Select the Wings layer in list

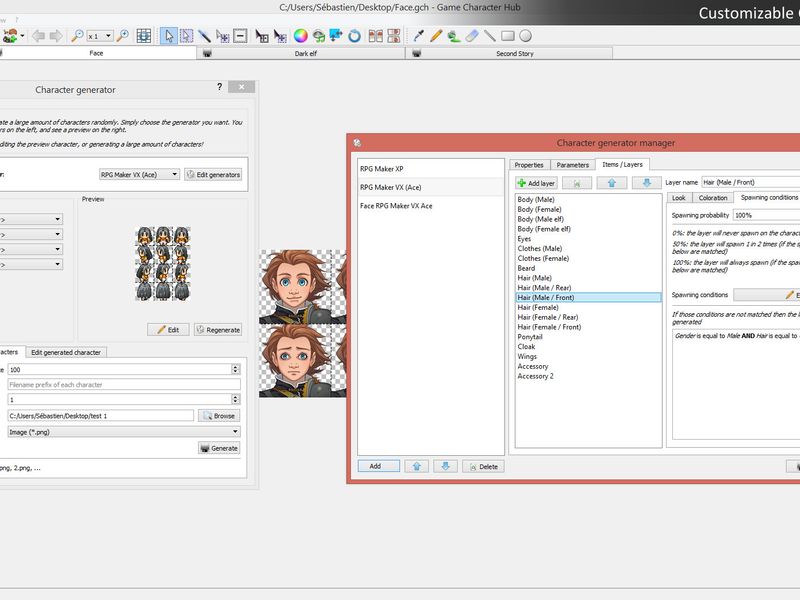(589, 357)
